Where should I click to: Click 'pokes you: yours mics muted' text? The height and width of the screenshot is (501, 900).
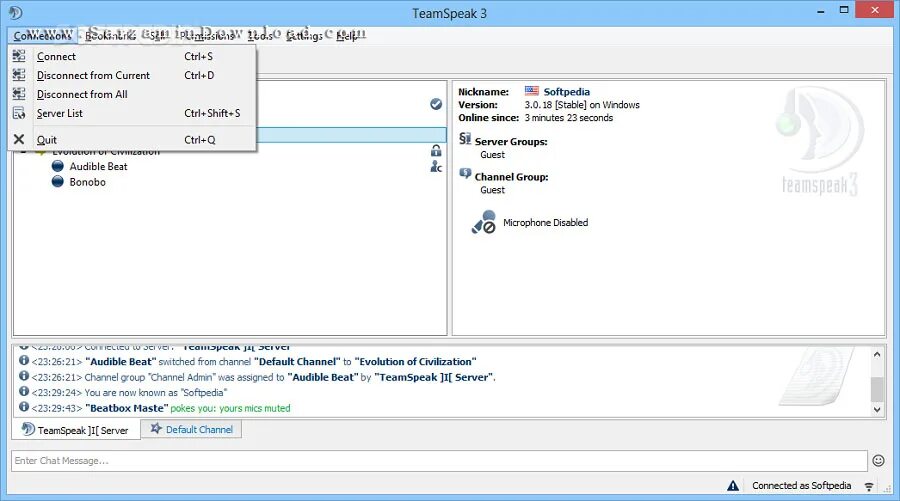[x=230, y=408]
